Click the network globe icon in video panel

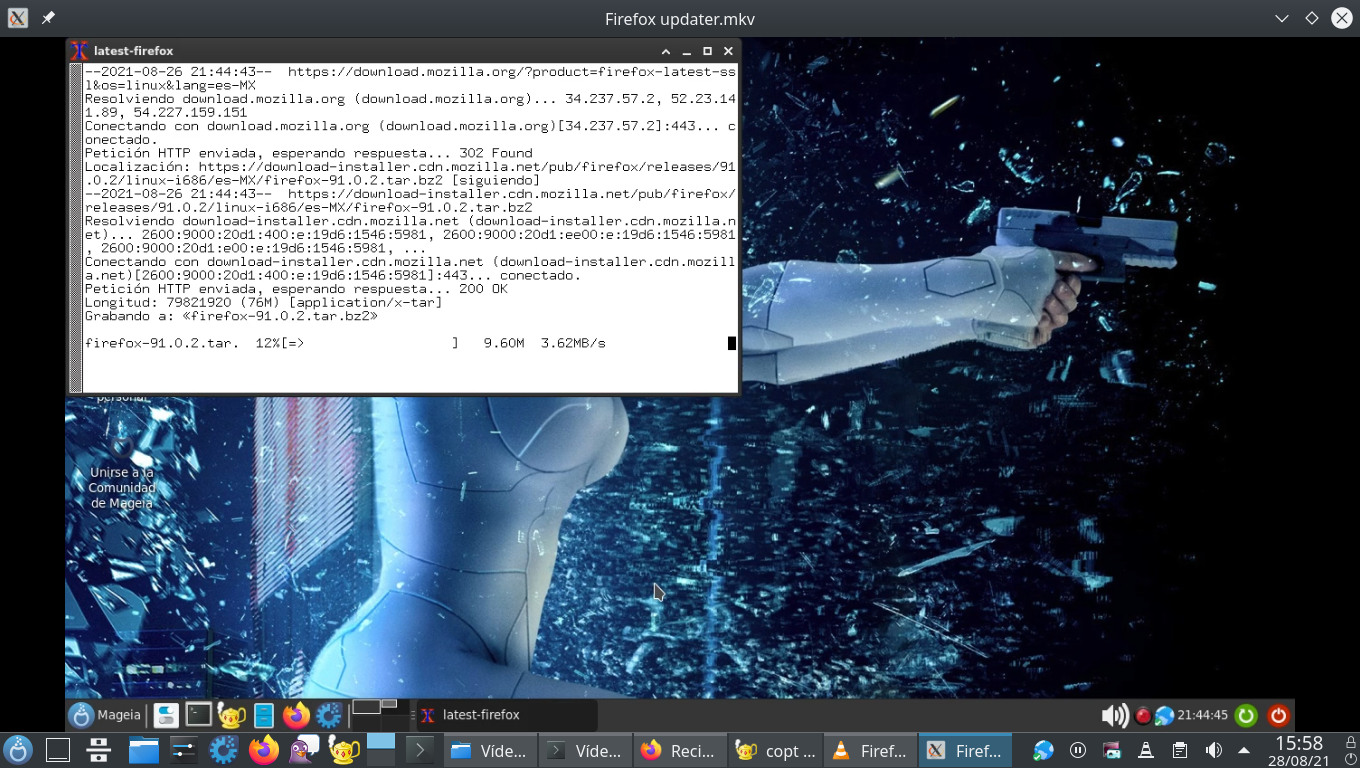1164,716
